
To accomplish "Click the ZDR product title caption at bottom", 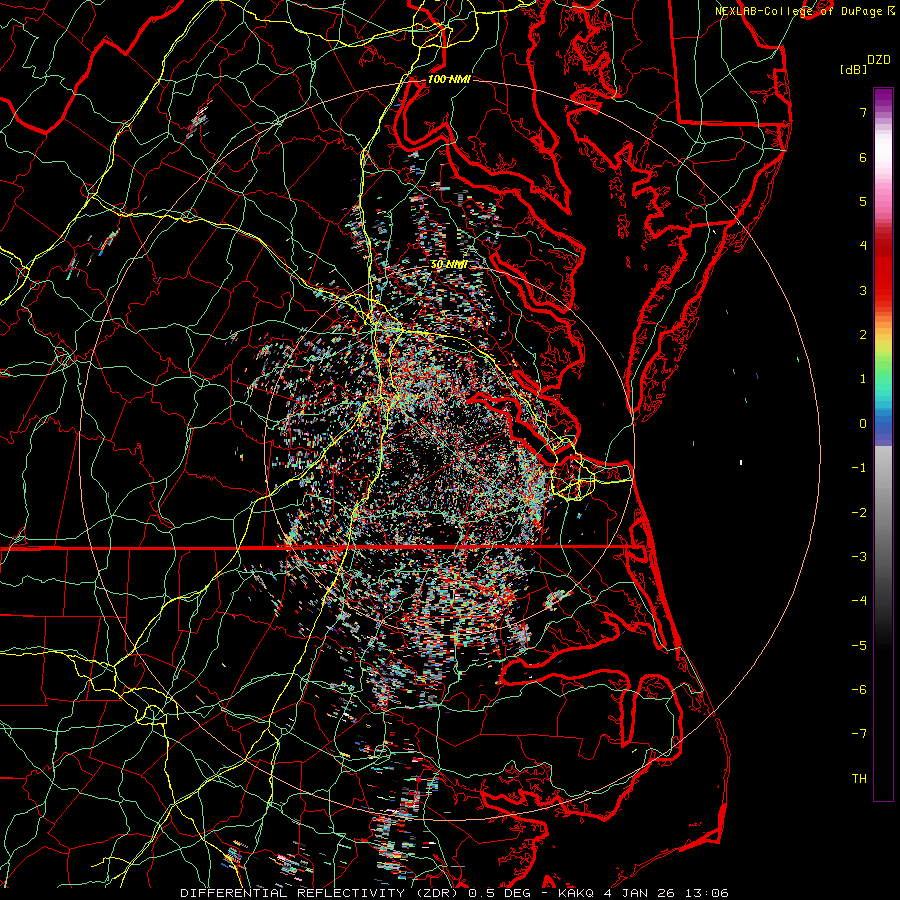I will pyautogui.click(x=454, y=893).
